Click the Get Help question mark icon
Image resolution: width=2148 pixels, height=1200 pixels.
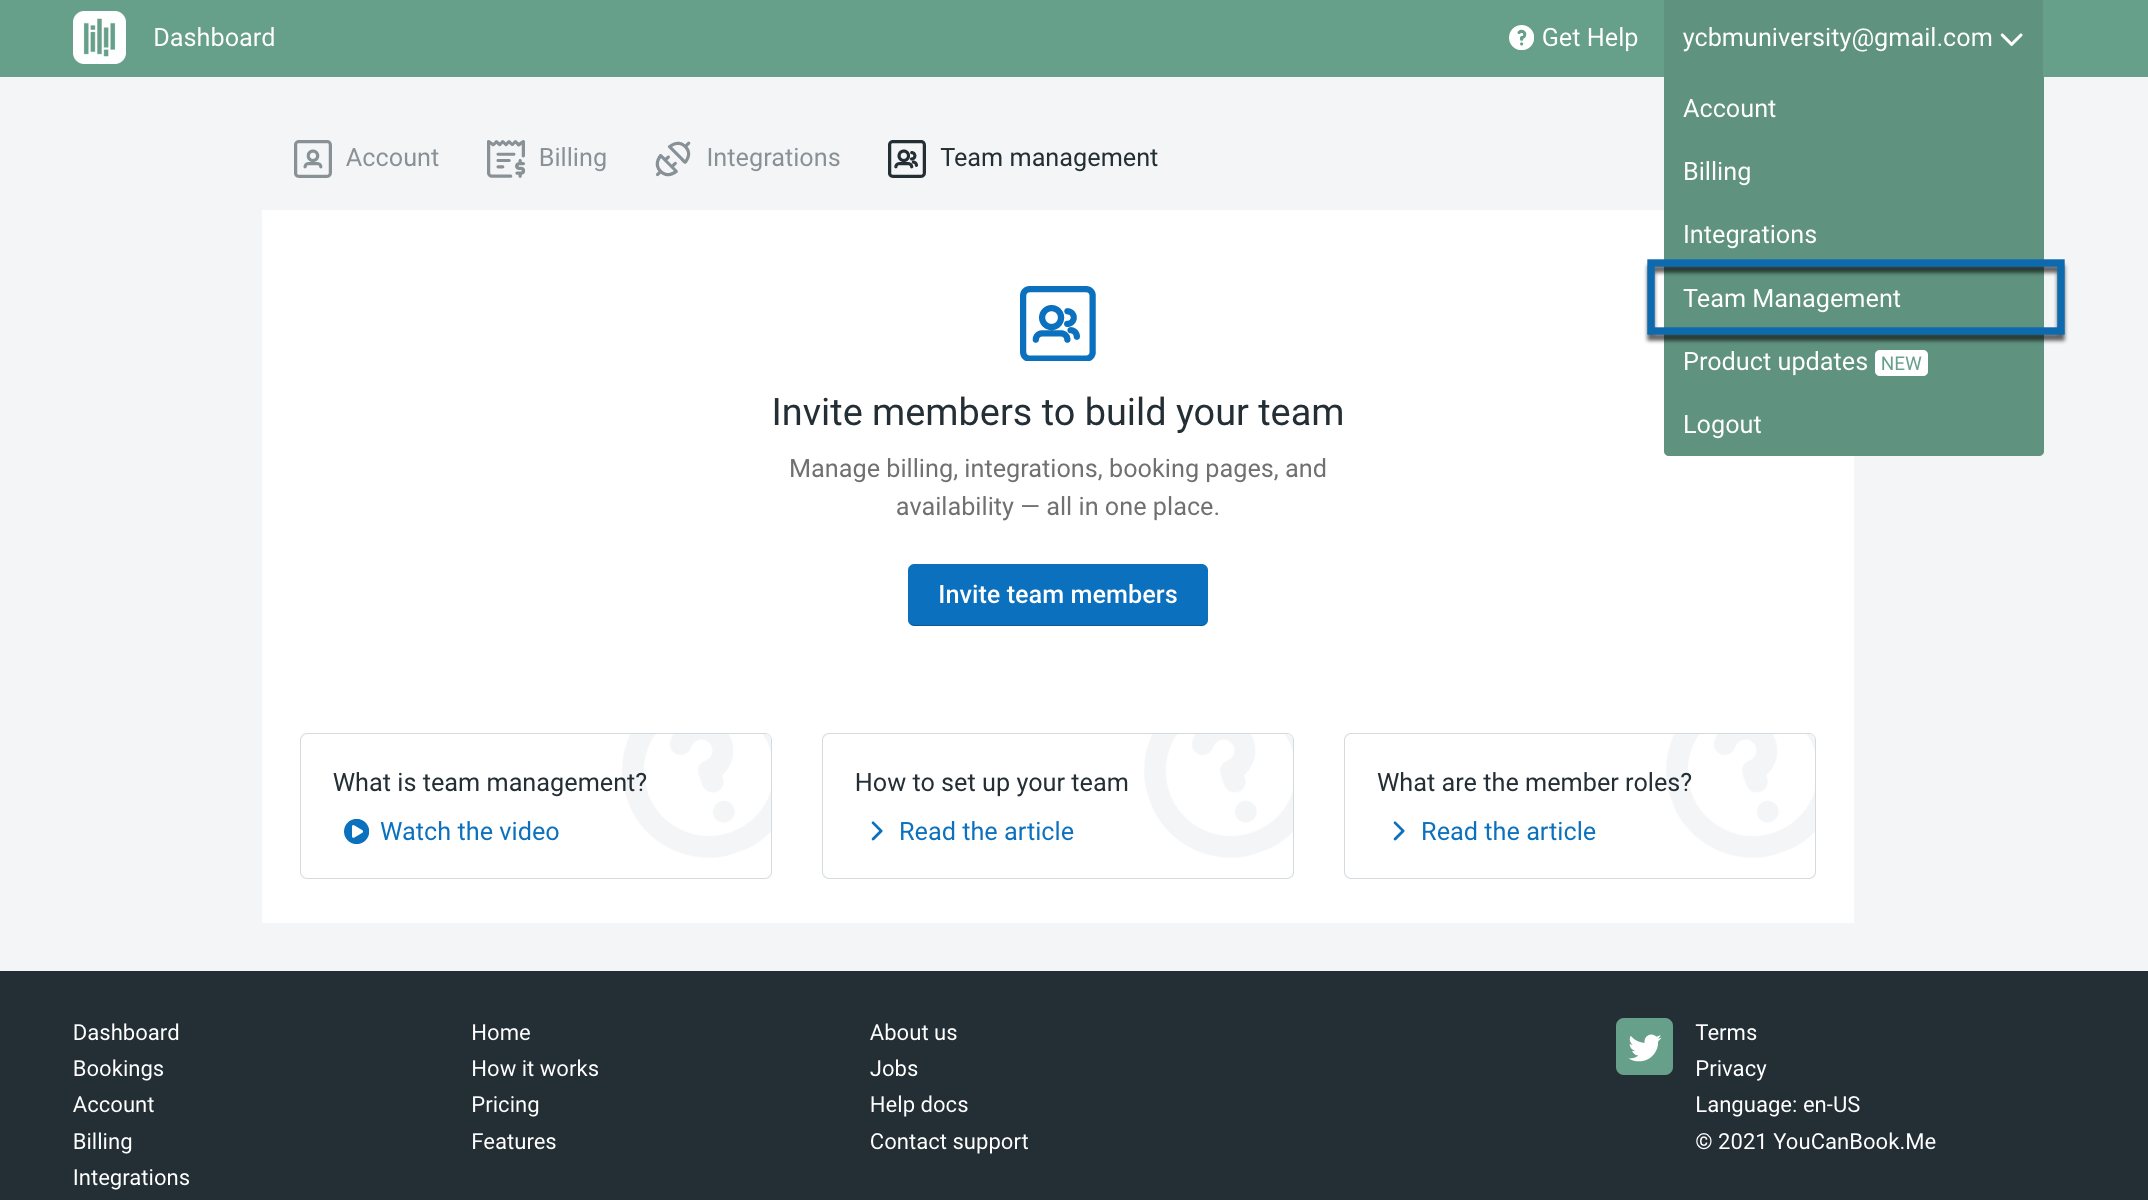click(x=1519, y=37)
